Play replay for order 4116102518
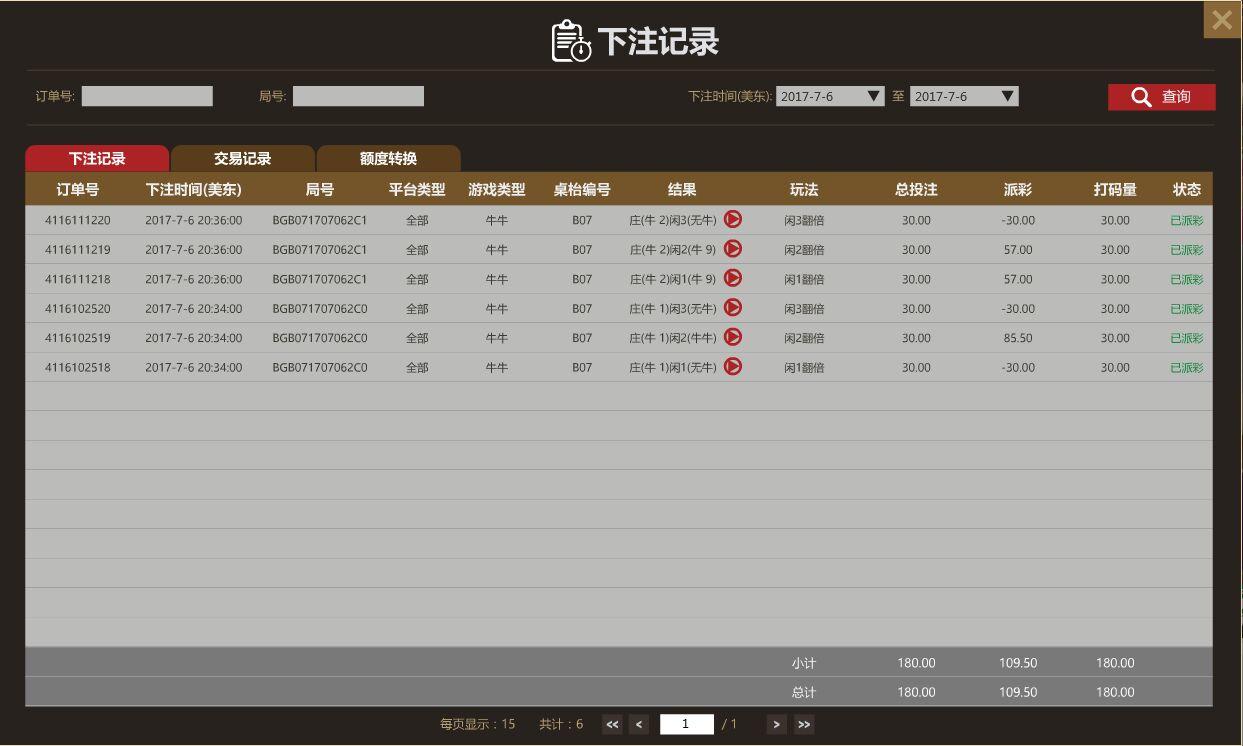1243x746 pixels. [733, 367]
